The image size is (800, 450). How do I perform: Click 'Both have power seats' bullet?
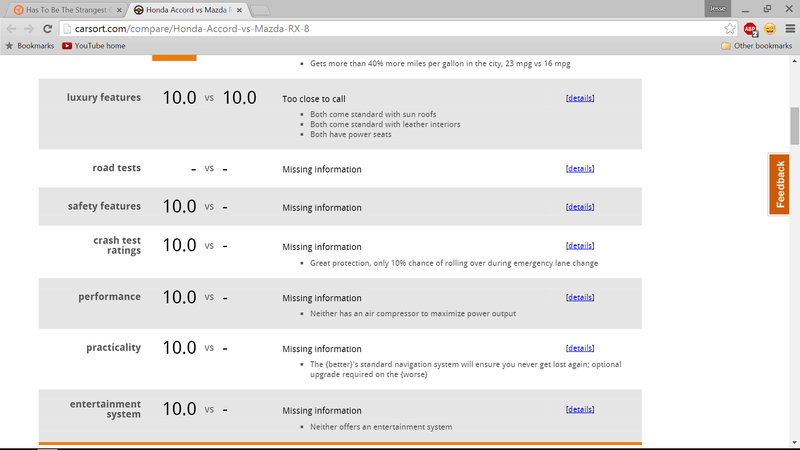coord(351,134)
